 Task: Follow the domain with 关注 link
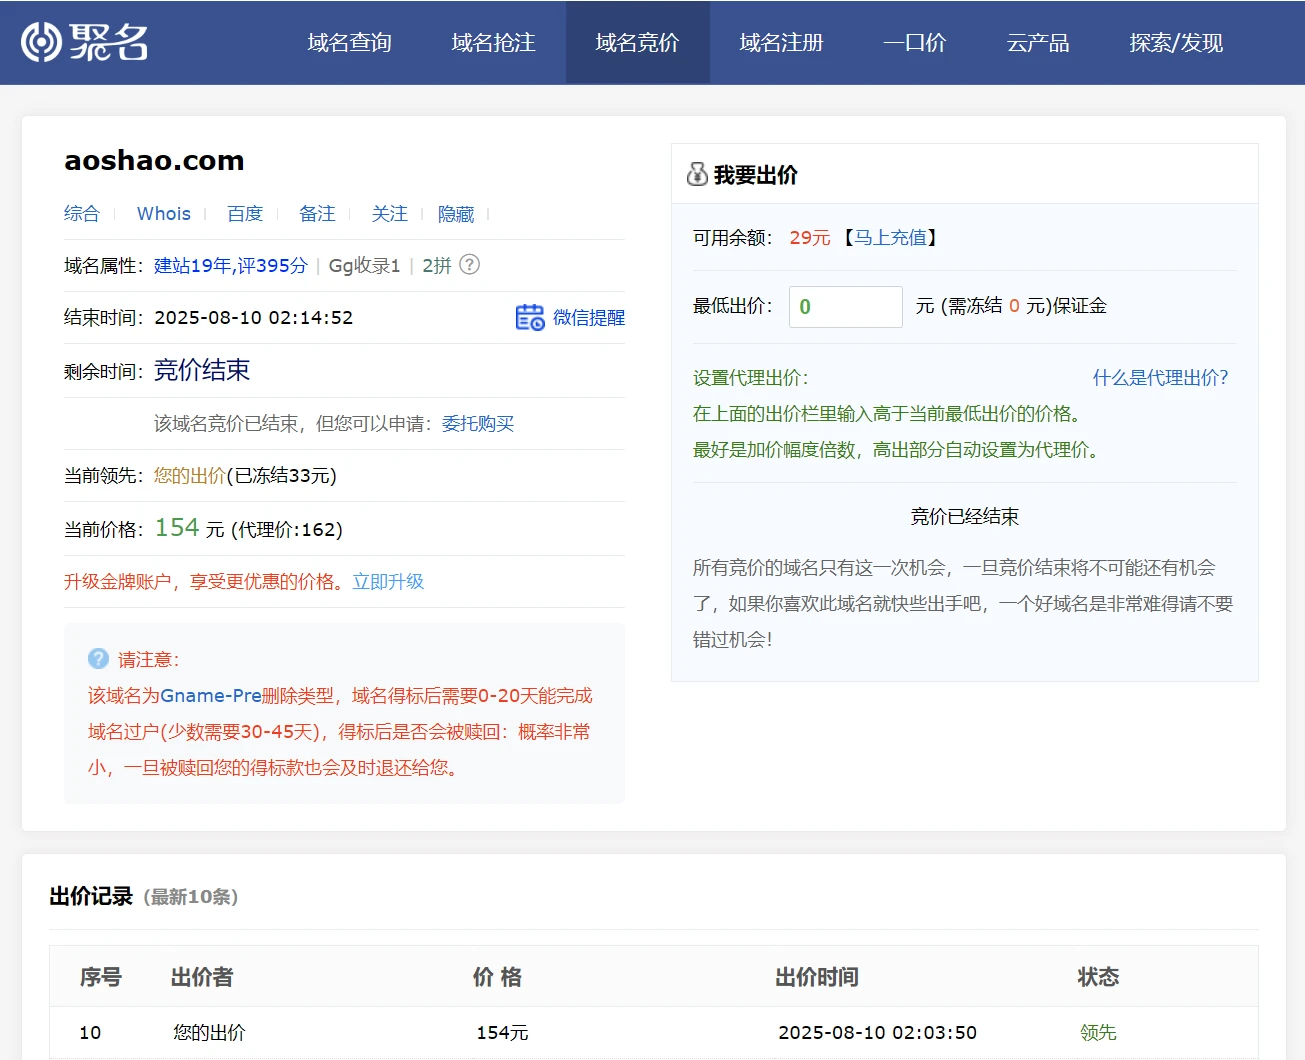click(389, 214)
